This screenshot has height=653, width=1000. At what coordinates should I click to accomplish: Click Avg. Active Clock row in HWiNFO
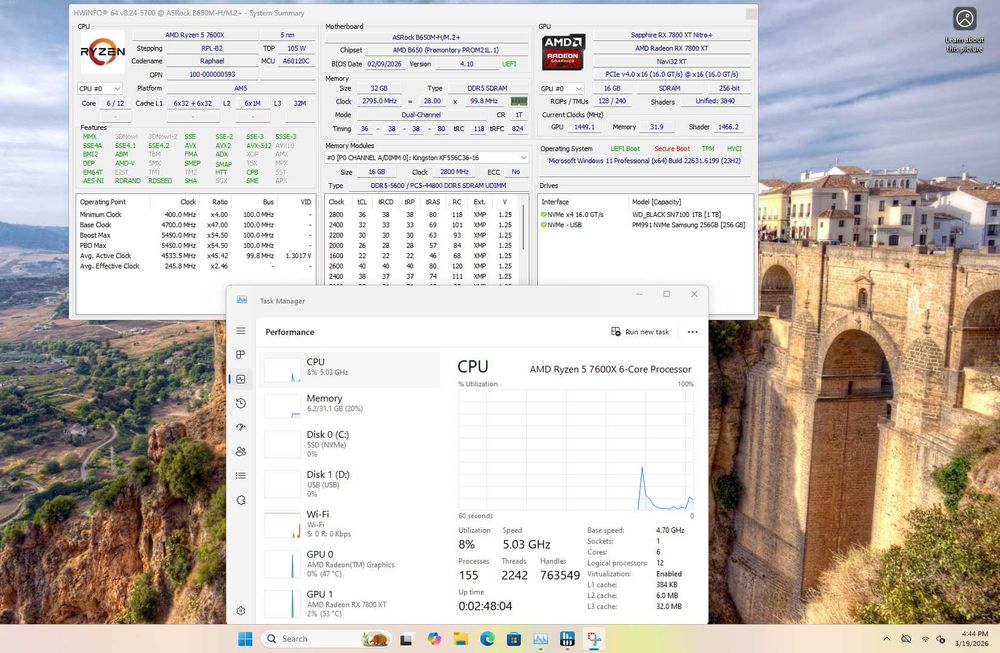coord(195,256)
